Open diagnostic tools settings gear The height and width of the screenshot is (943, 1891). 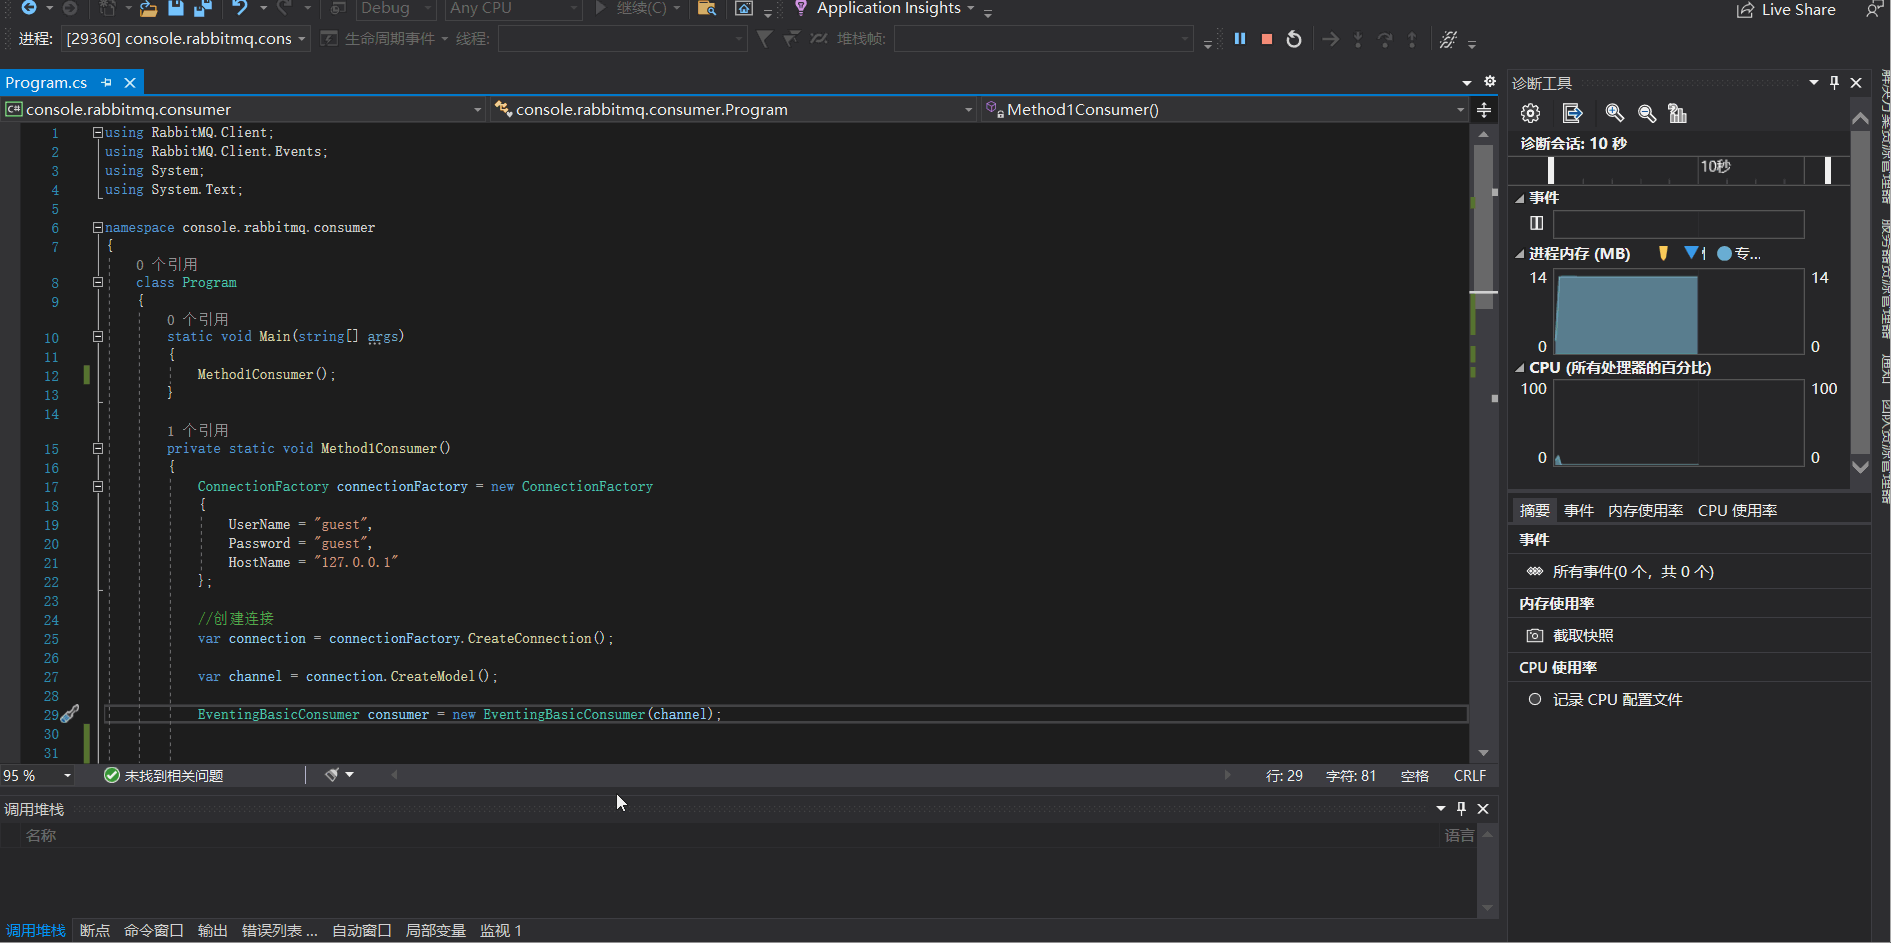click(1530, 114)
